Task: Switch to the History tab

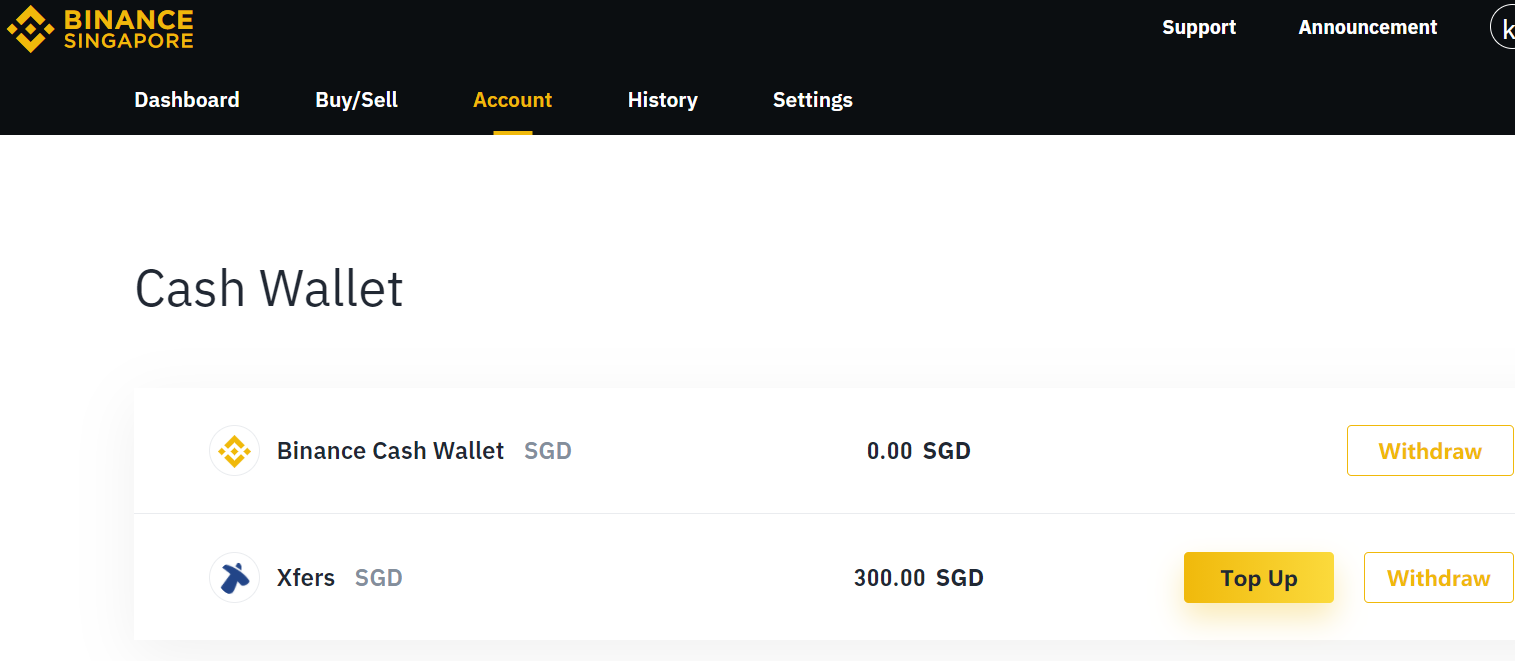Action: point(663,100)
